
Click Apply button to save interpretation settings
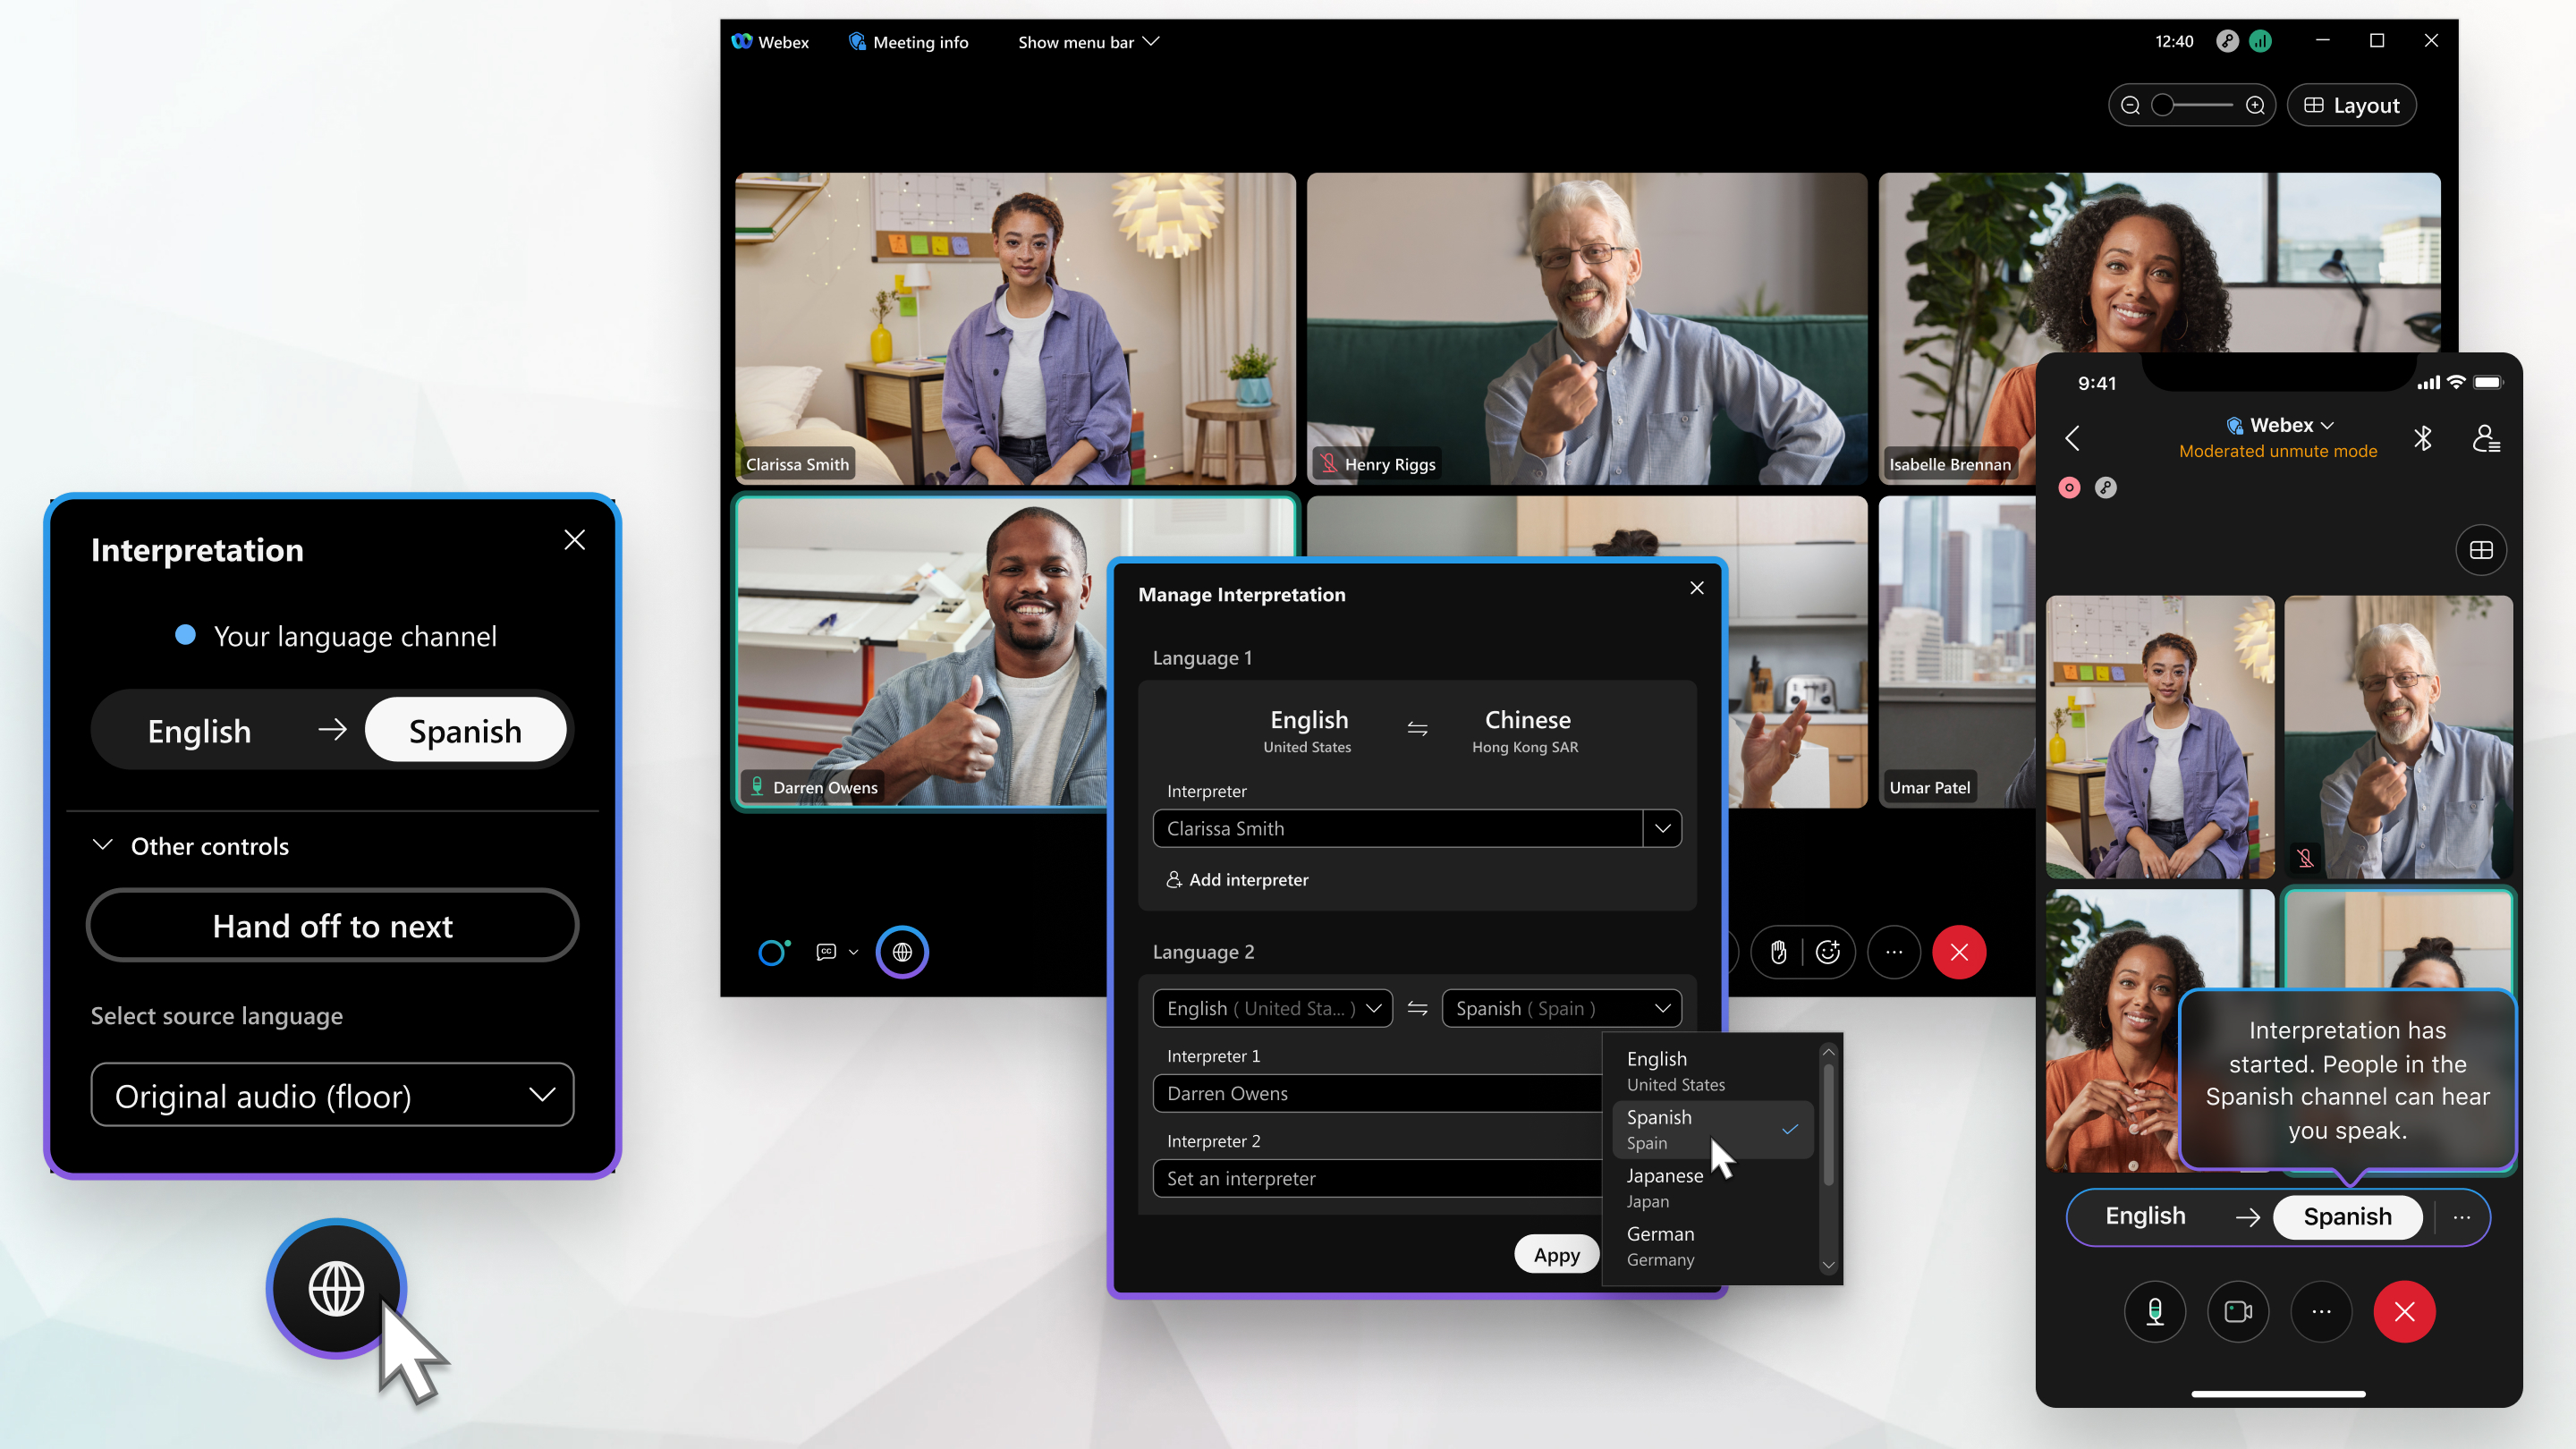(x=1554, y=1252)
